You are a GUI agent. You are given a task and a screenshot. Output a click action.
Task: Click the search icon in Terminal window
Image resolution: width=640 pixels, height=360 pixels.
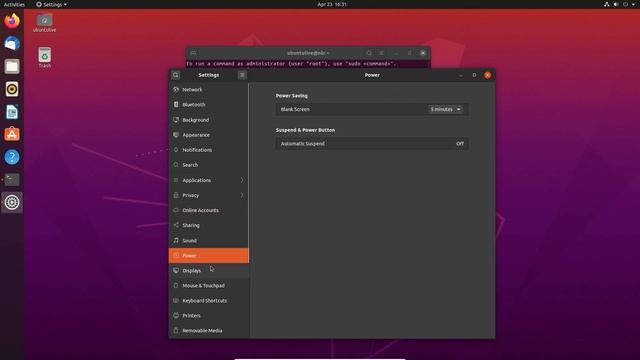[369, 53]
